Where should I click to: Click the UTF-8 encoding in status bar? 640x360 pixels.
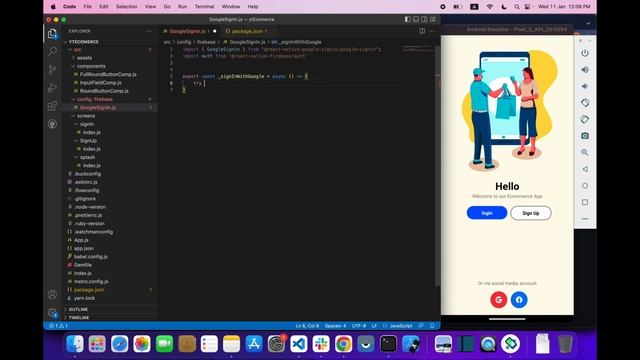coord(359,326)
